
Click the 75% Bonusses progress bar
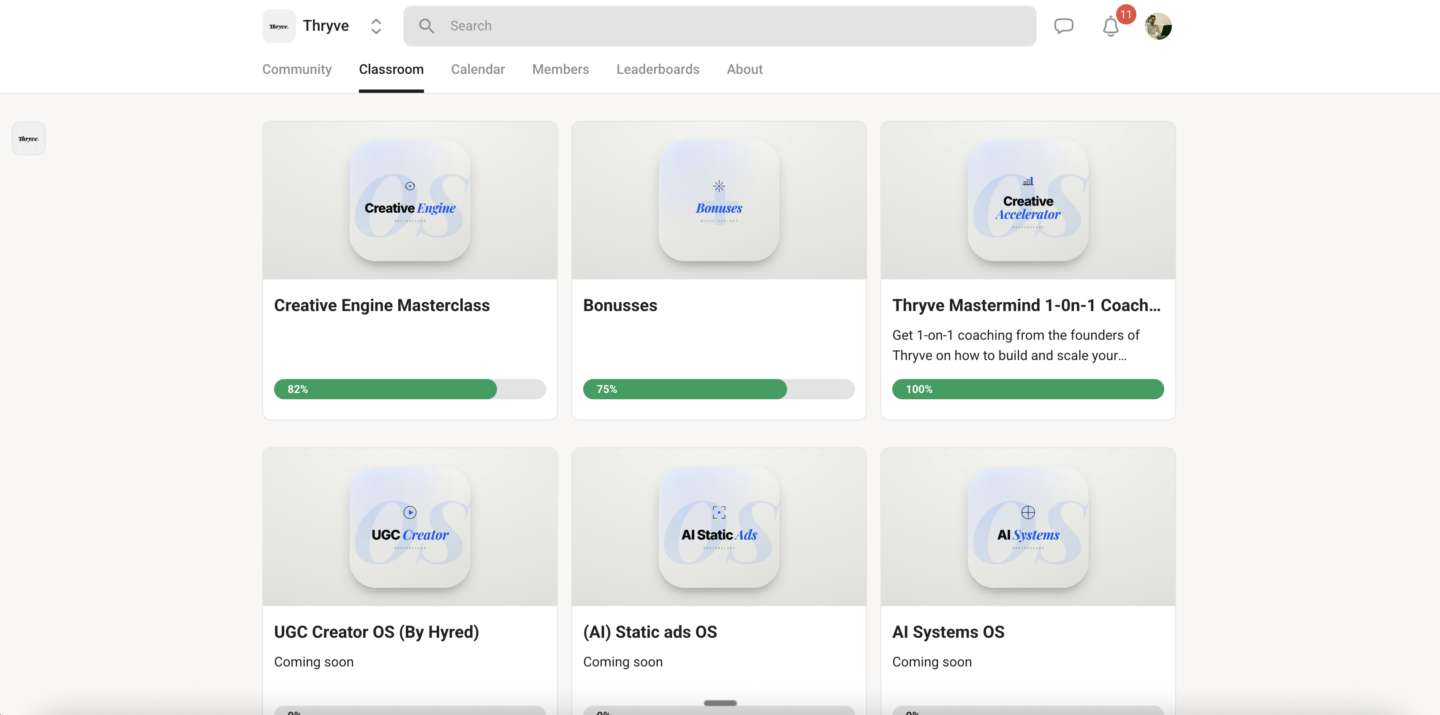719,389
